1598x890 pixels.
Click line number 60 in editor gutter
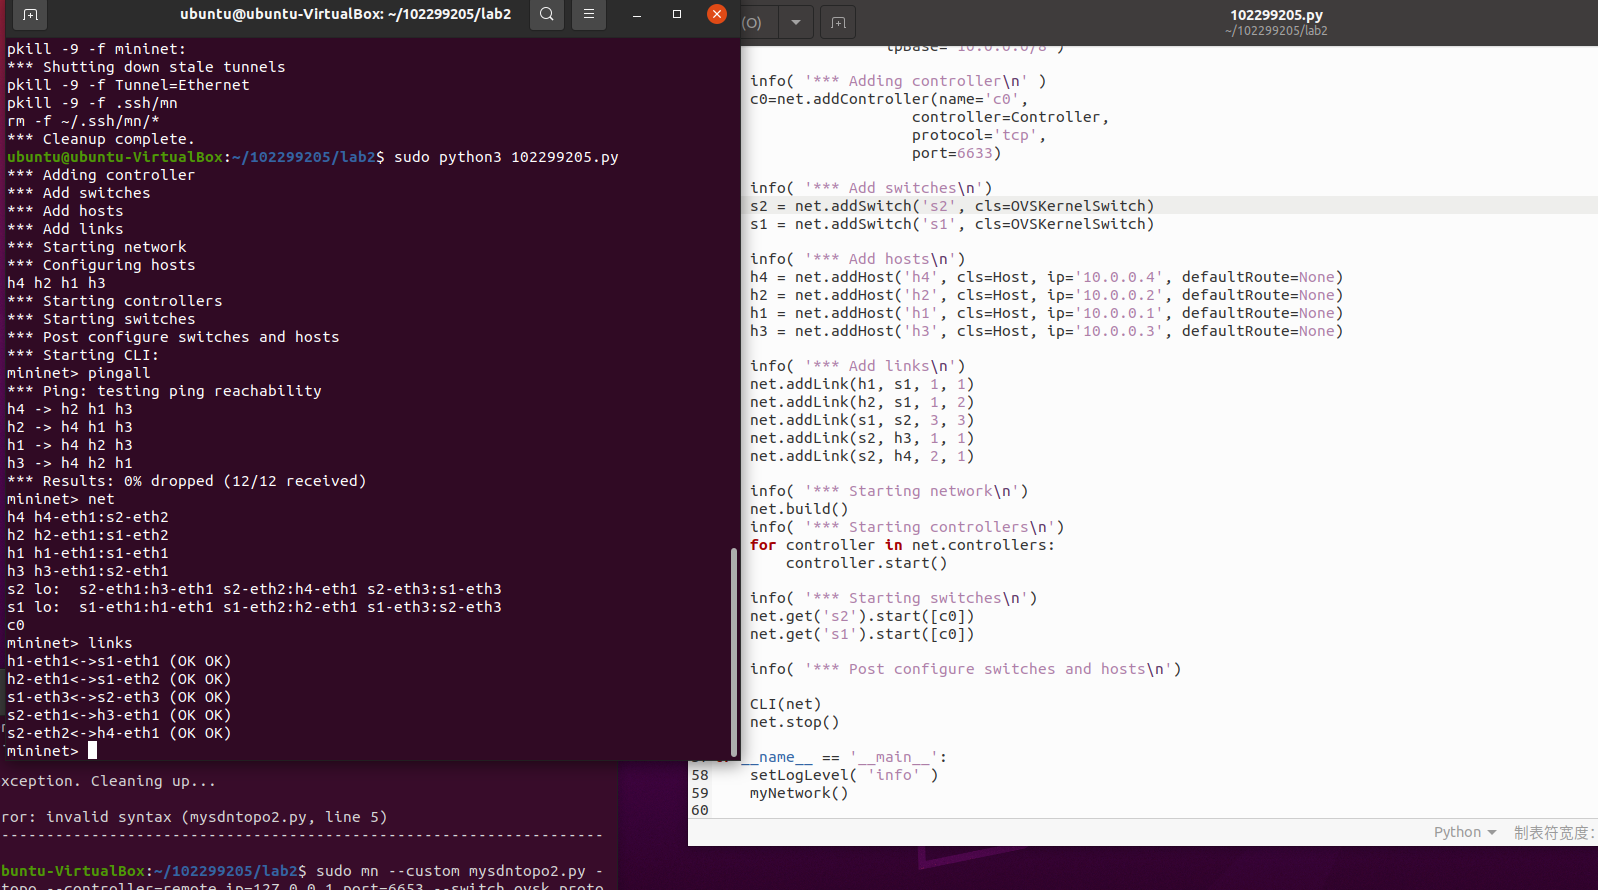coord(700,810)
